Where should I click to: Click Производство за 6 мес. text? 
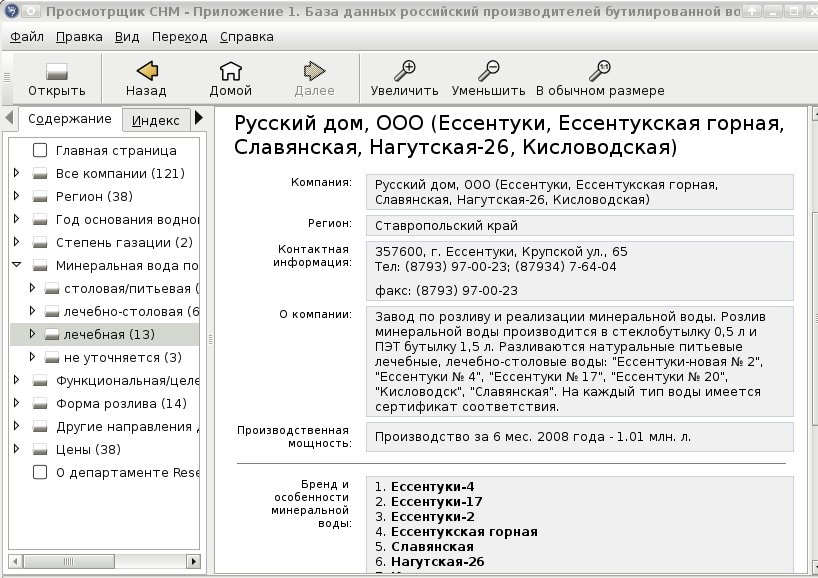point(532,437)
